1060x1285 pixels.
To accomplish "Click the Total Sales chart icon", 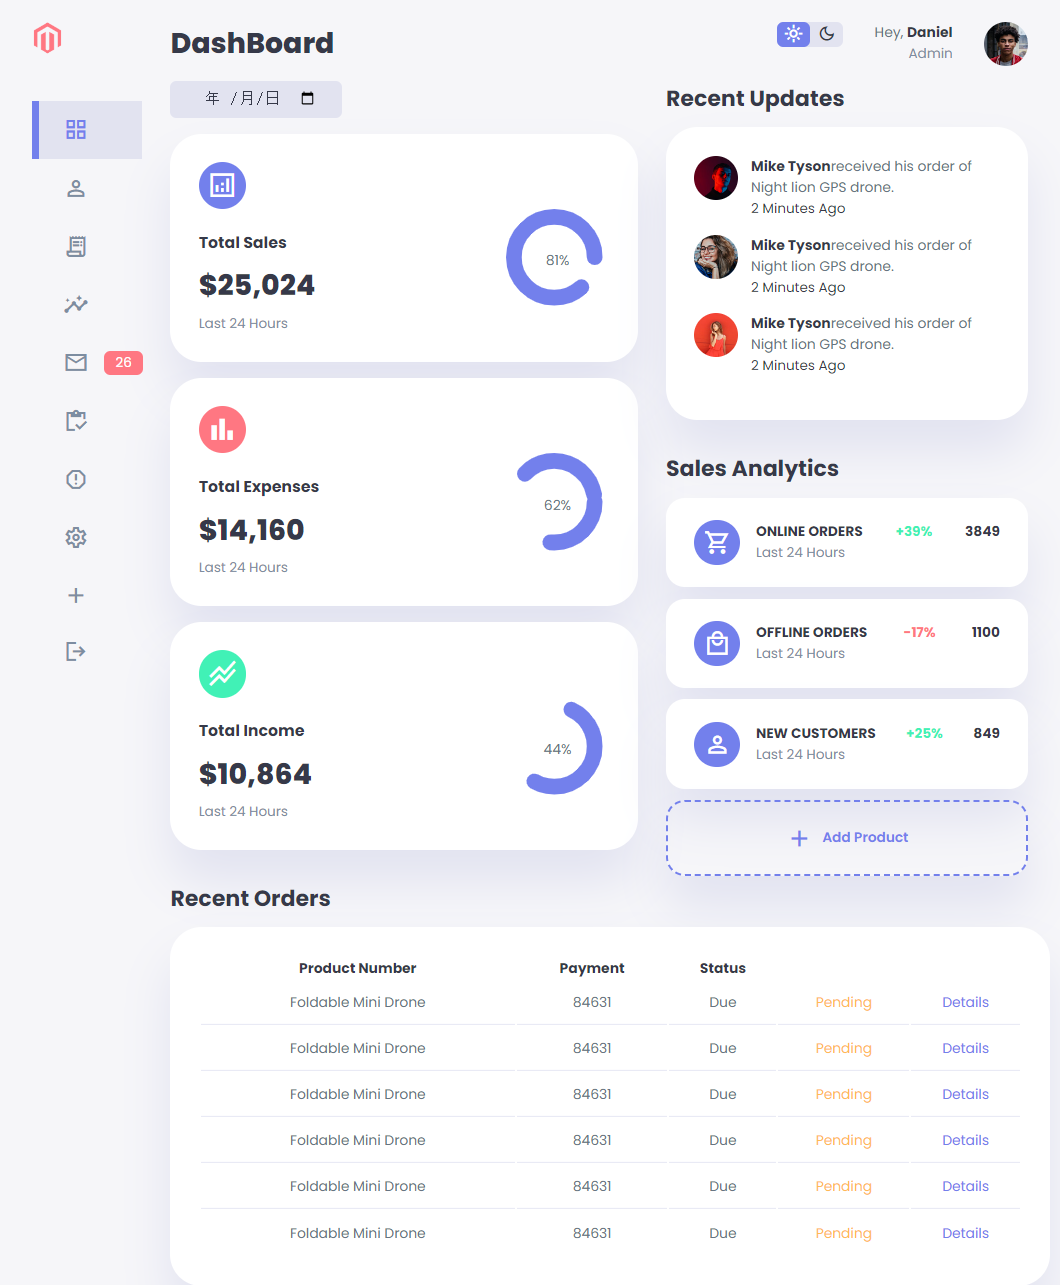I will click(222, 185).
